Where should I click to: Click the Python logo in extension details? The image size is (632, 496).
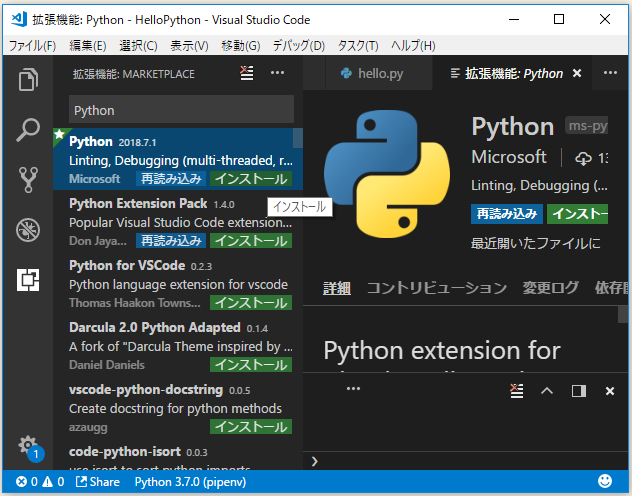click(x=387, y=174)
